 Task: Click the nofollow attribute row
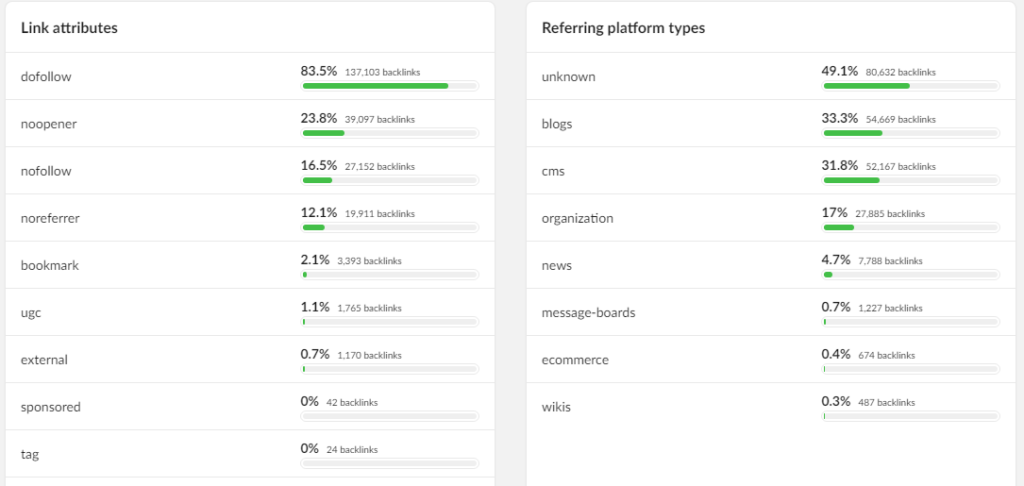pyautogui.click(x=249, y=170)
